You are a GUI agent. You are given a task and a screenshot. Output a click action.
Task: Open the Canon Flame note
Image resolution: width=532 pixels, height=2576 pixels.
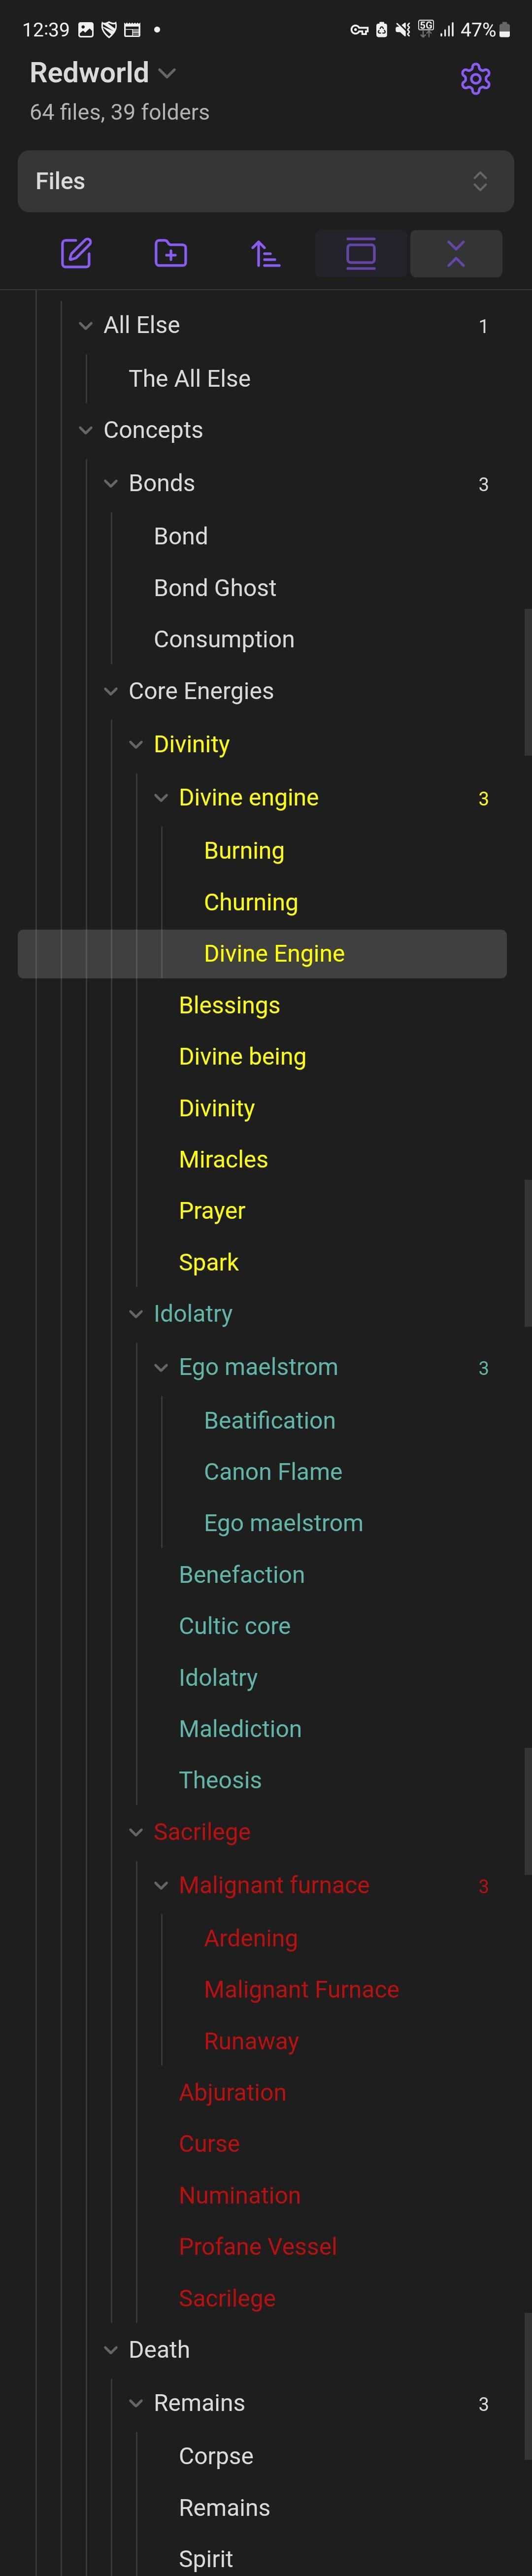[x=273, y=1472]
